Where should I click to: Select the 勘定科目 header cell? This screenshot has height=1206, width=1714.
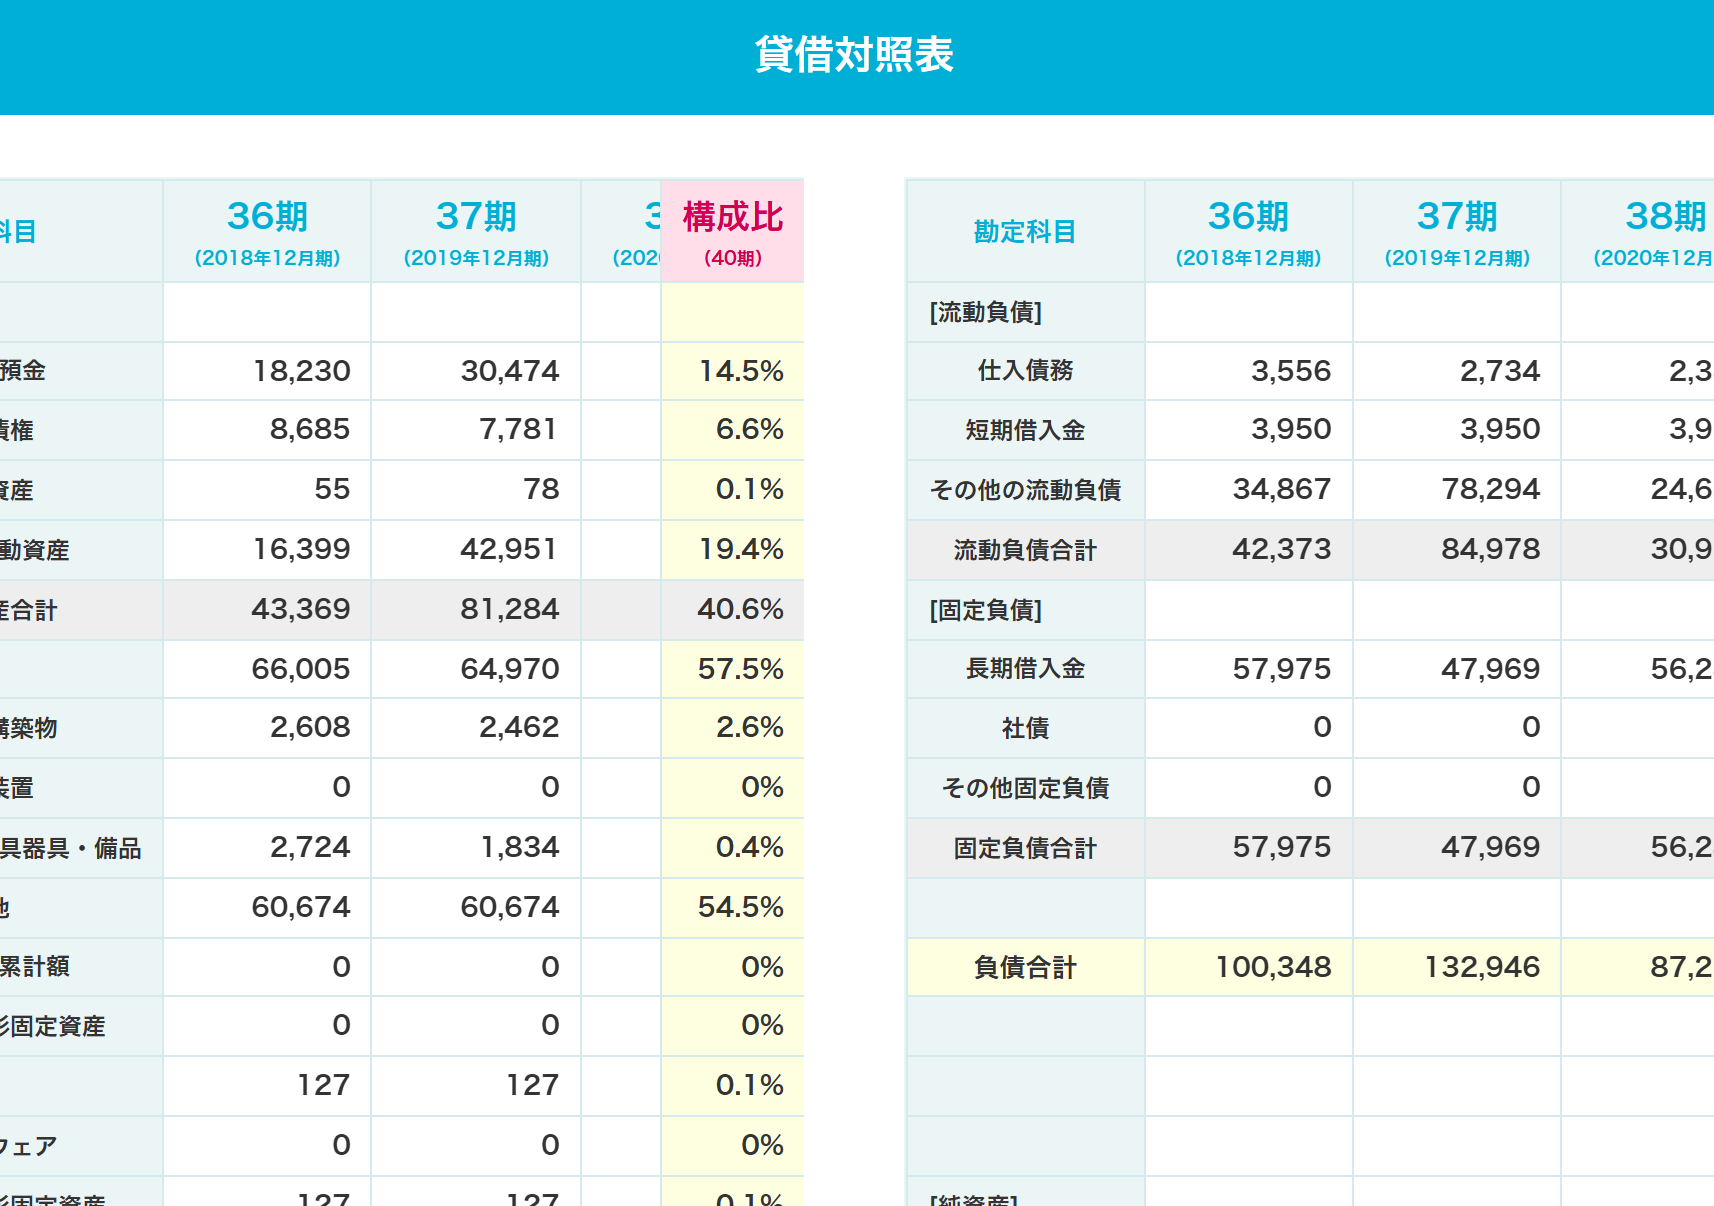1024,230
